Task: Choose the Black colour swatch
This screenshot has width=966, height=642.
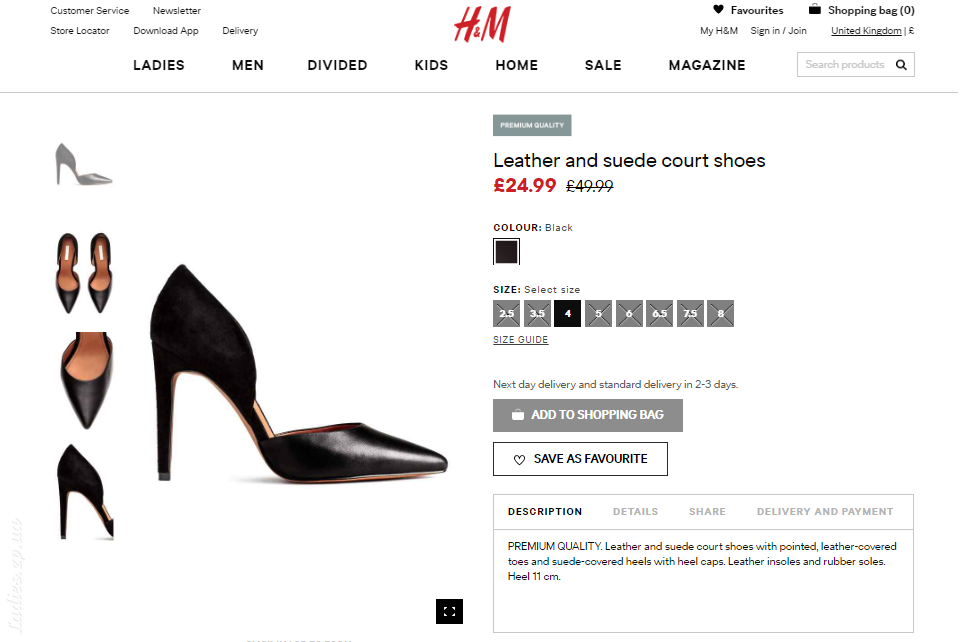Action: 506,251
